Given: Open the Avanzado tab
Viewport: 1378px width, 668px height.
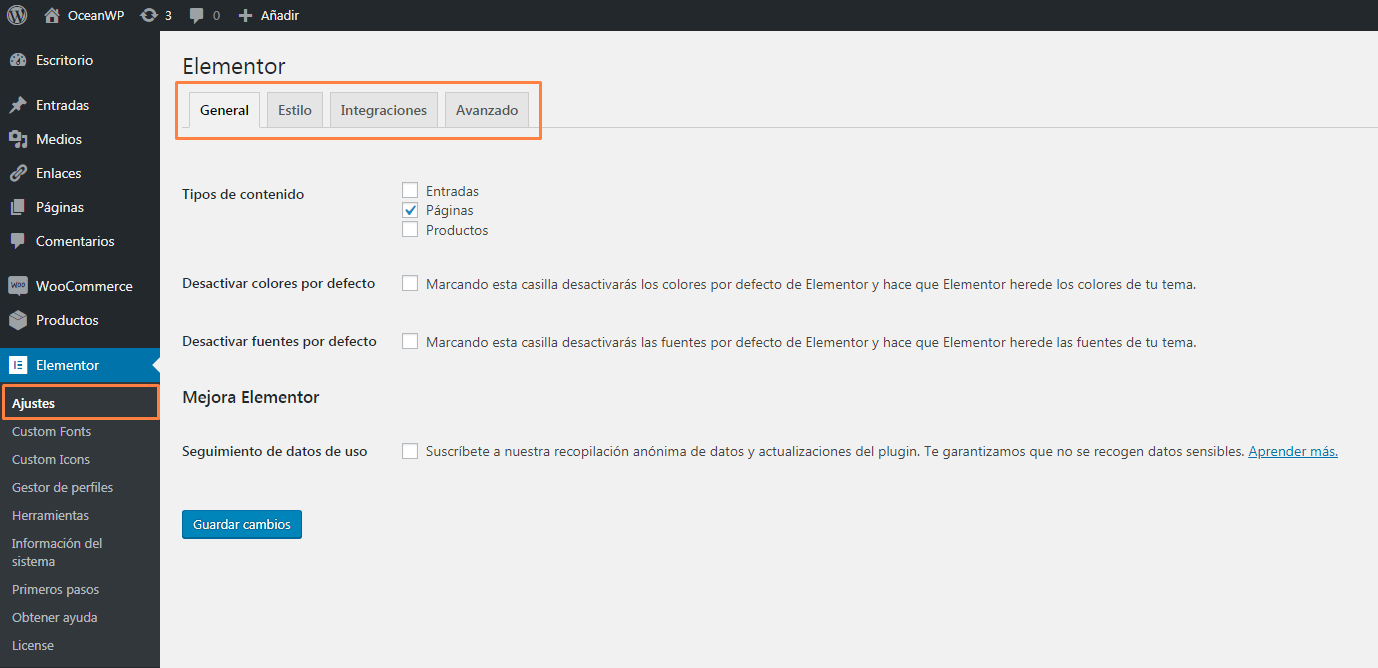Looking at the screenshot, I should click(487, 110).
